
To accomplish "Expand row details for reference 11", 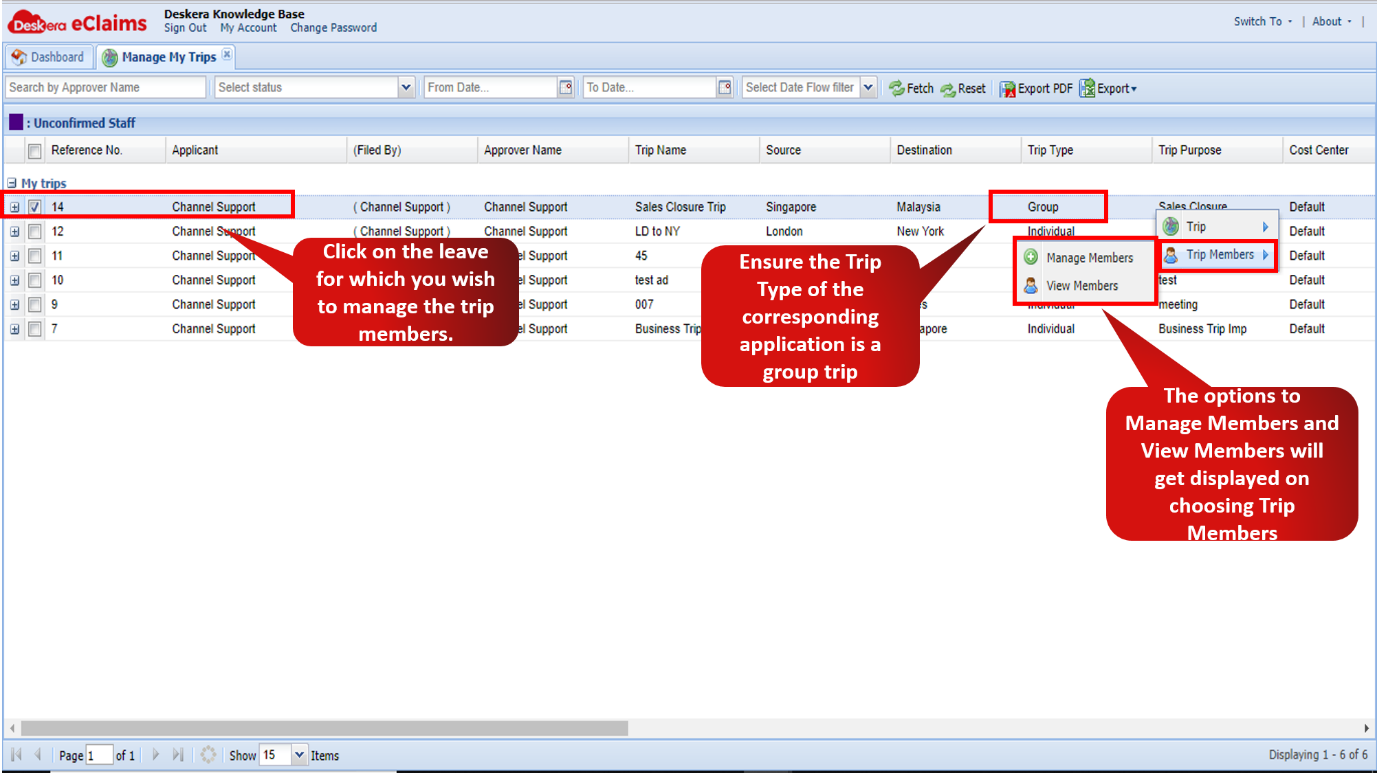I will tap(14, 256).
